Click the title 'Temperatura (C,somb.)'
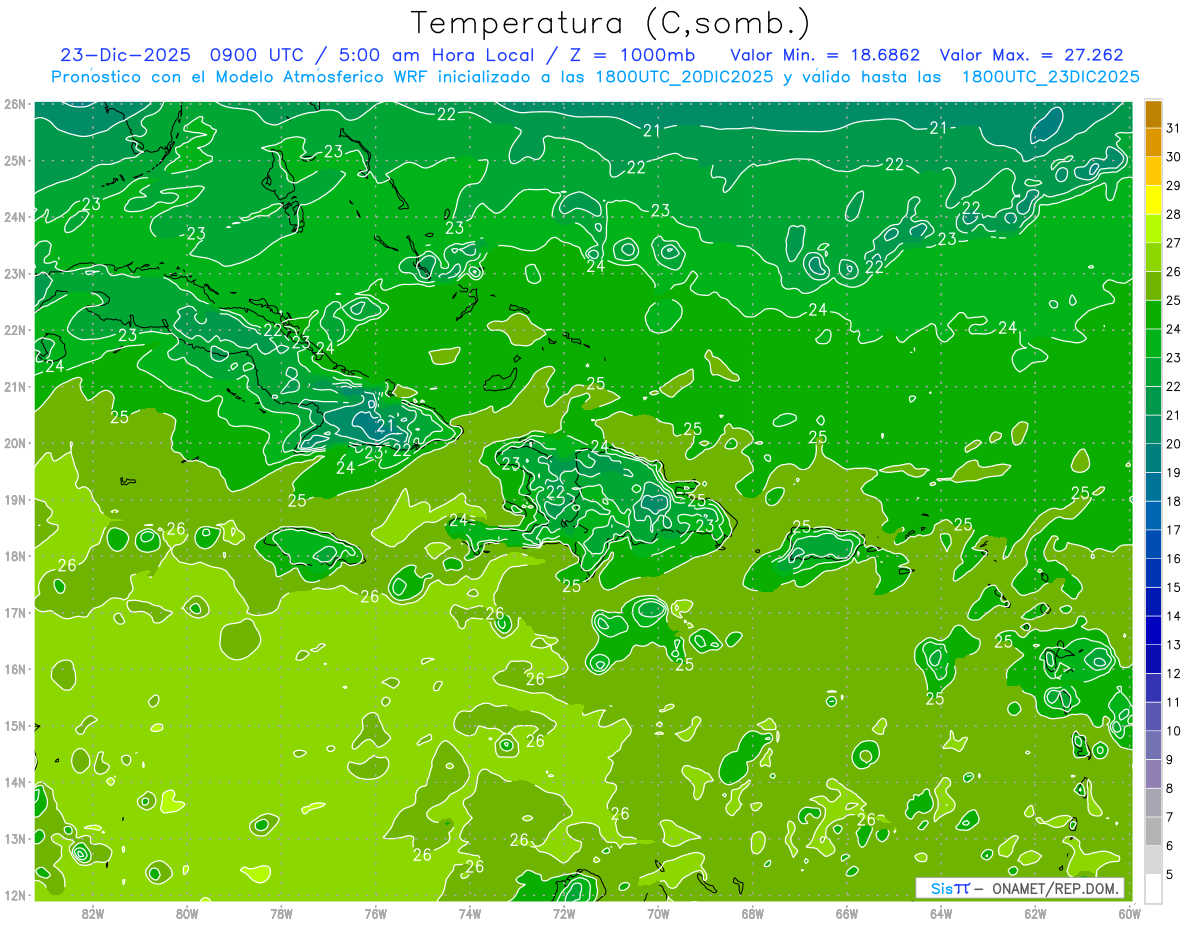Image resolution: width=1200 pixels, height=927 pixels. 611,23
